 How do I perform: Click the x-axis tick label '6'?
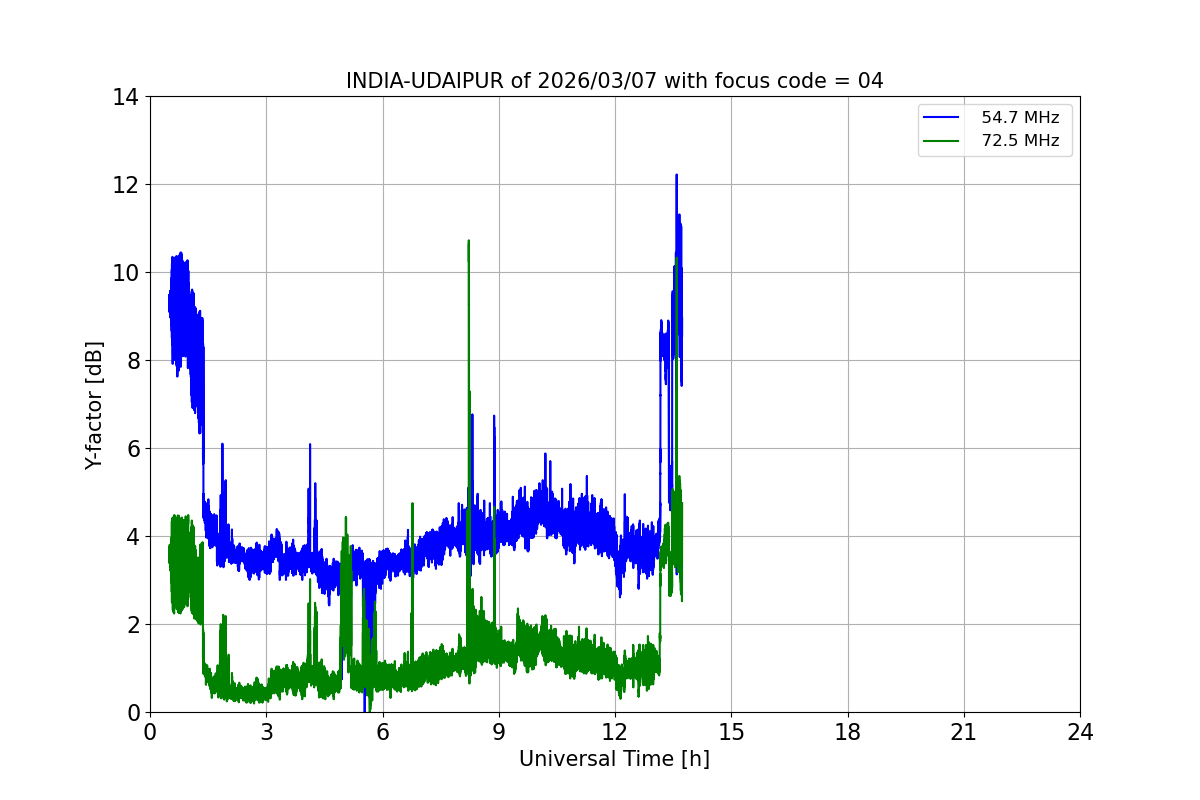tap(382, 732)
